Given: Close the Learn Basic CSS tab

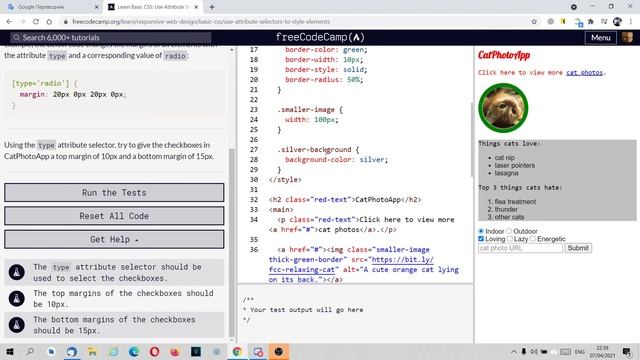Looking at the screenshot, I should (196, 7).
